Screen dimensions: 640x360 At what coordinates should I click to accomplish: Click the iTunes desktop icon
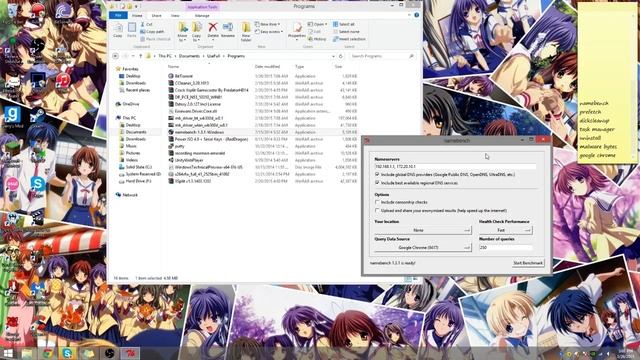pyautogui.click(x=62, y=81)
